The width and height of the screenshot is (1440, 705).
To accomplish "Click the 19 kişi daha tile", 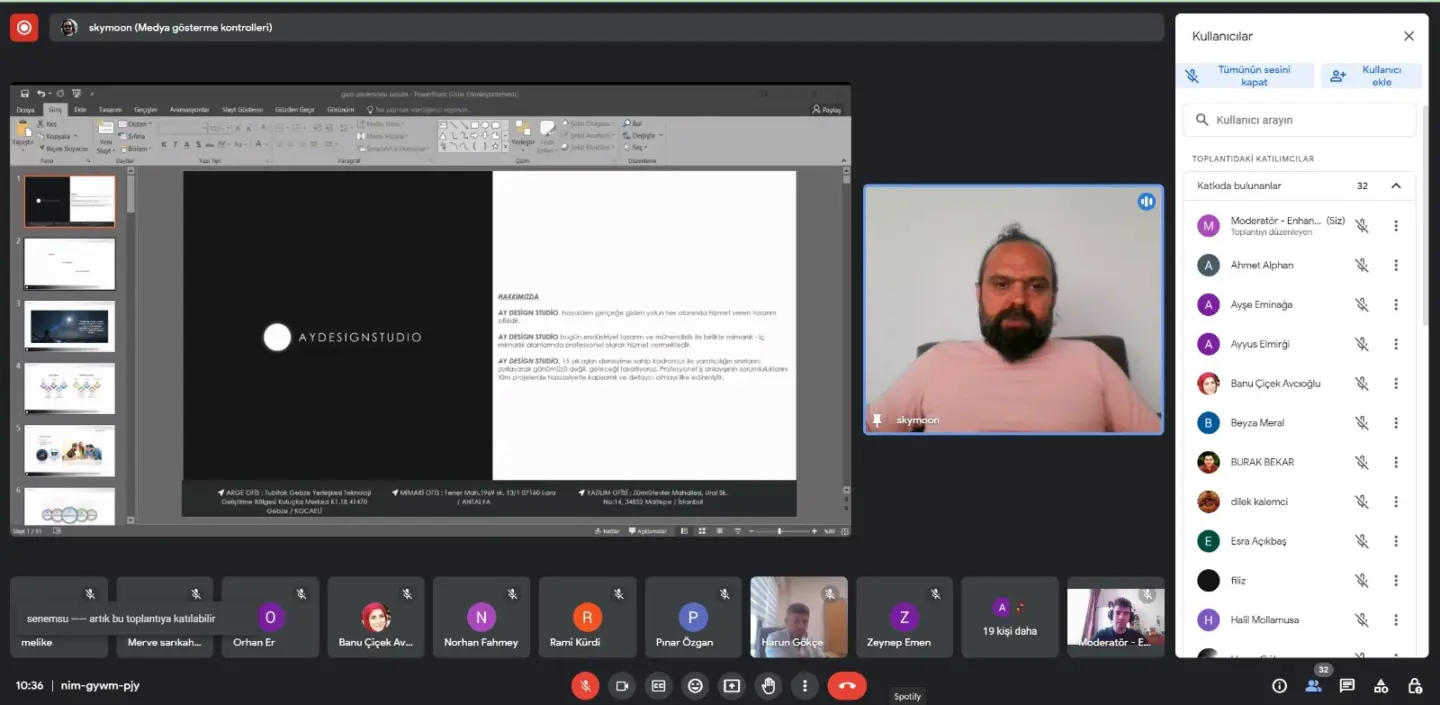I will [x=1009, y=617].
